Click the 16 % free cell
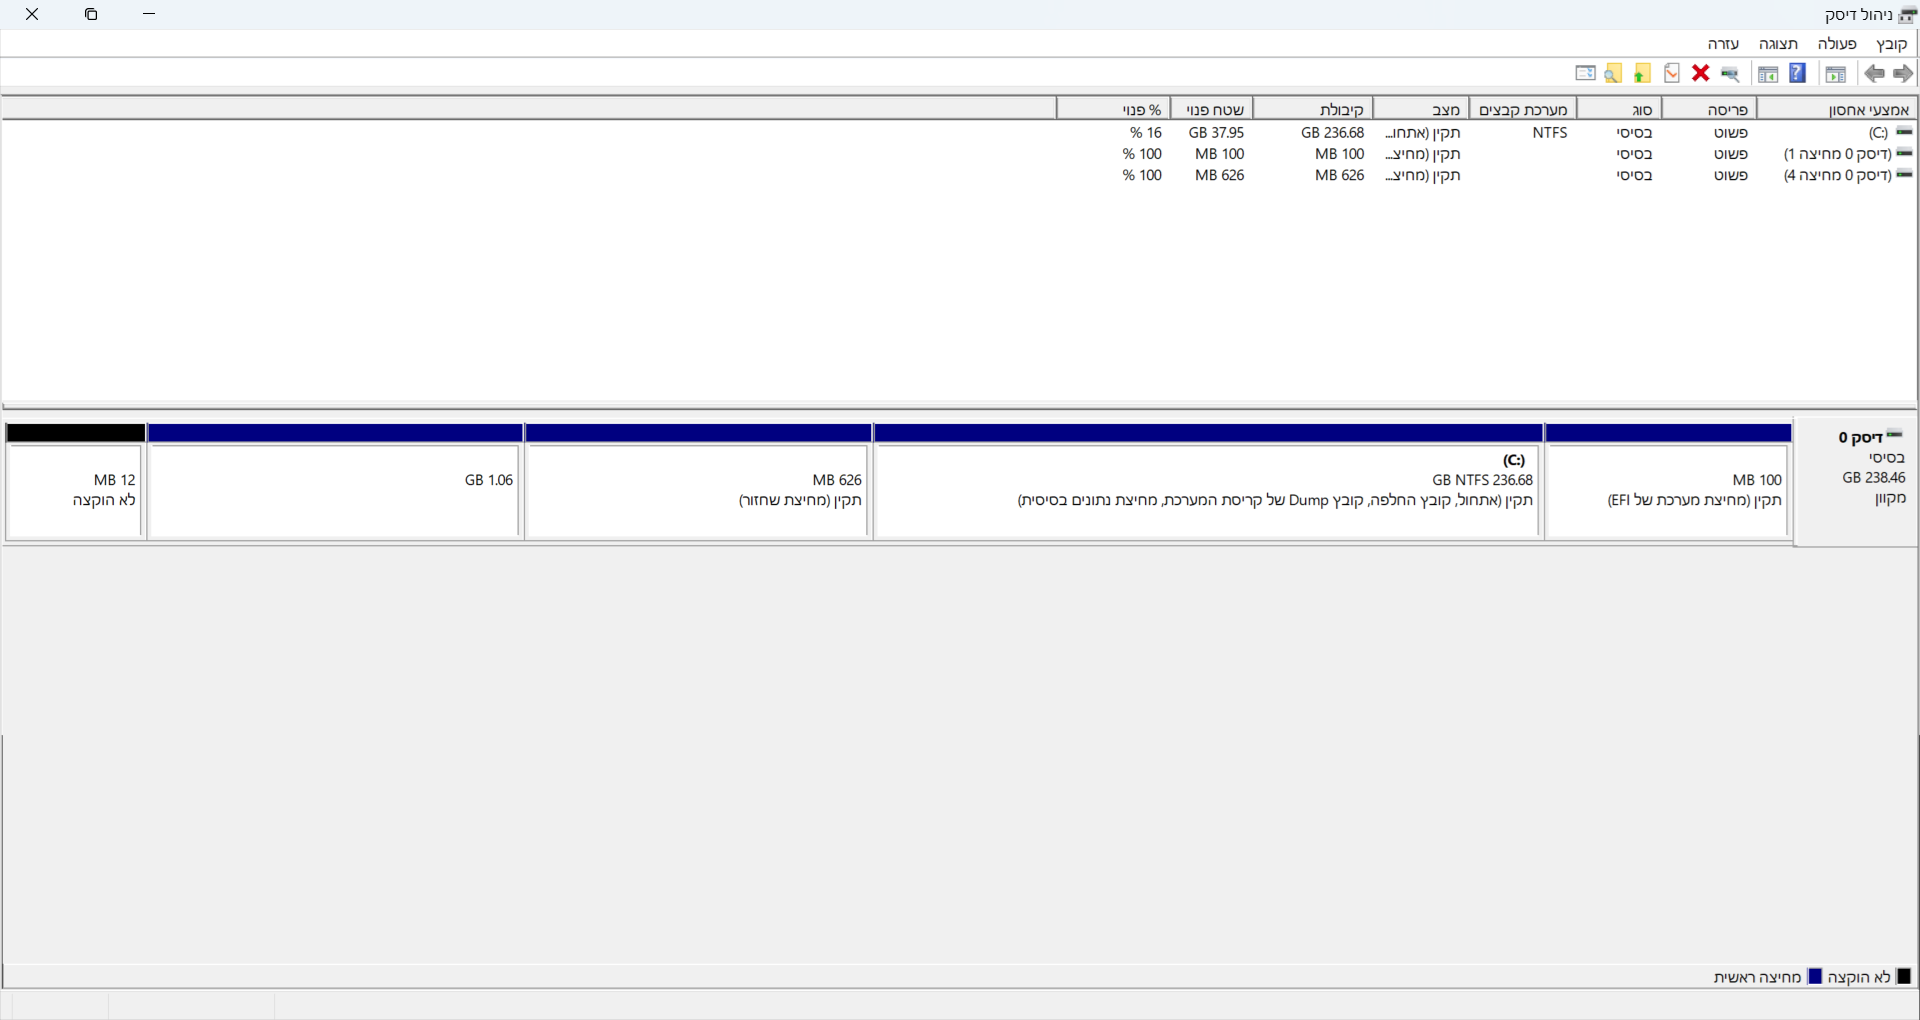The image size is (1920, 1020). [x=1146, y=132]
